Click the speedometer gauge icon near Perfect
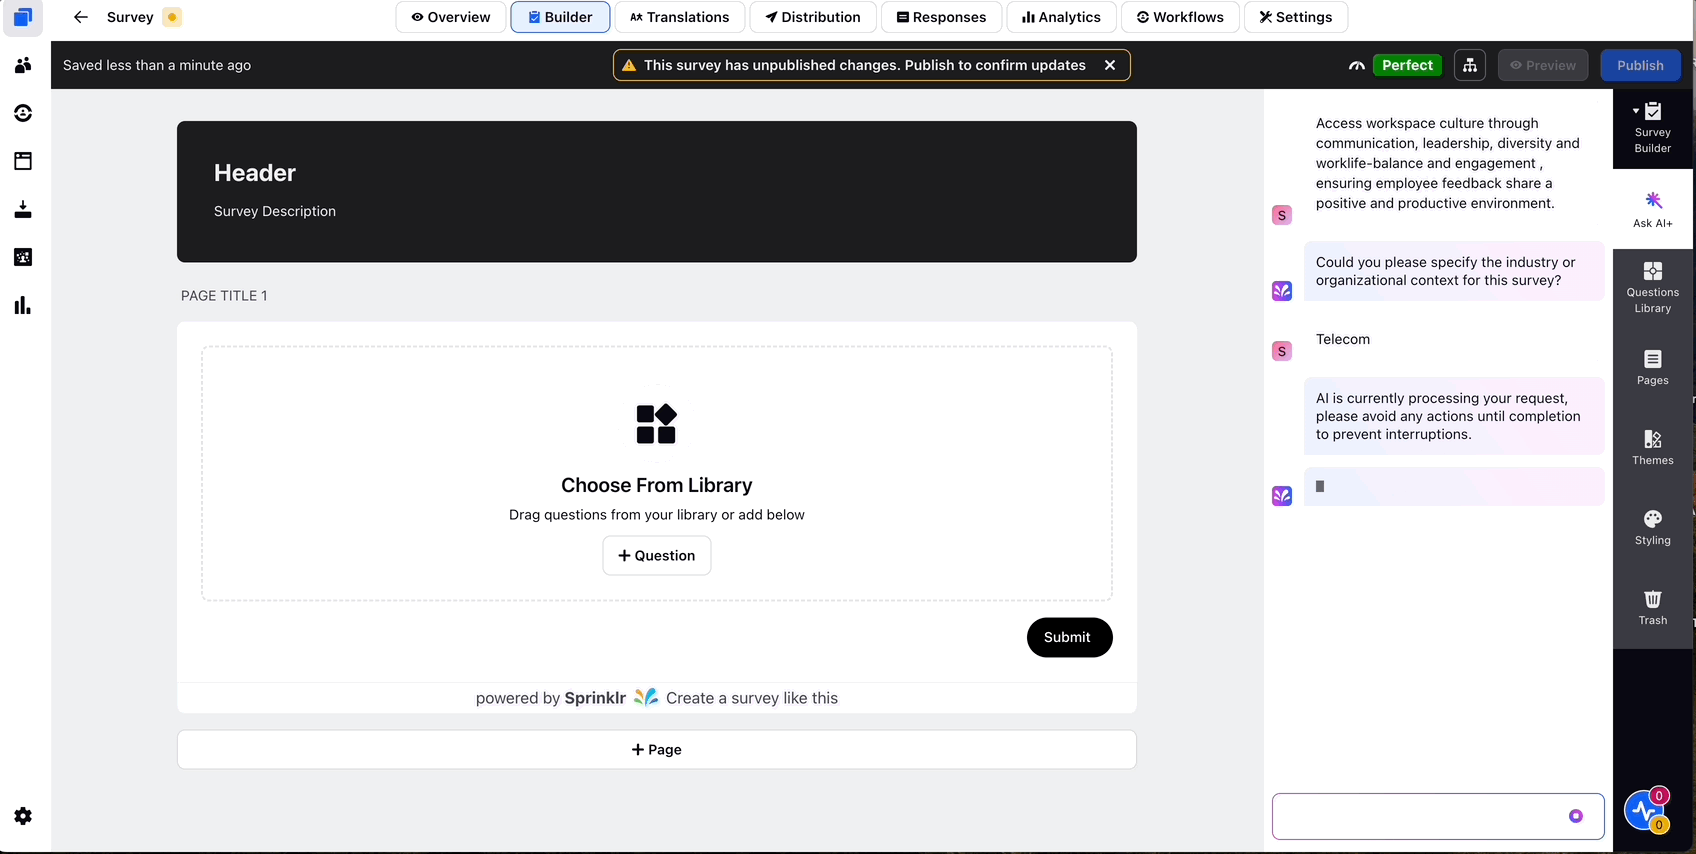The width and height of the screenshot is (1696, 854). pyautogui.click(x=1356, y=65)
